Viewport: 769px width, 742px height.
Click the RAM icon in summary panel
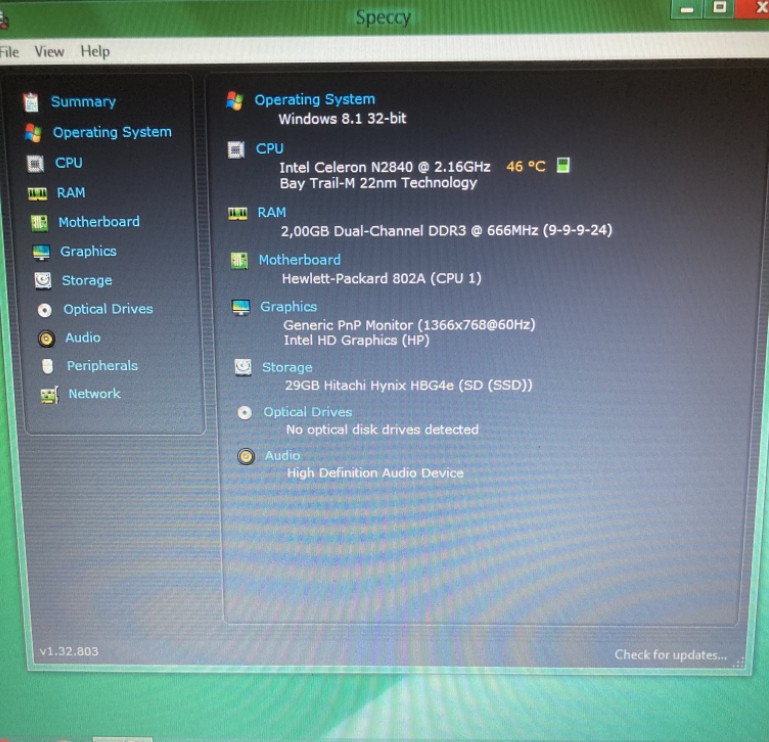[x=238, y=213]
